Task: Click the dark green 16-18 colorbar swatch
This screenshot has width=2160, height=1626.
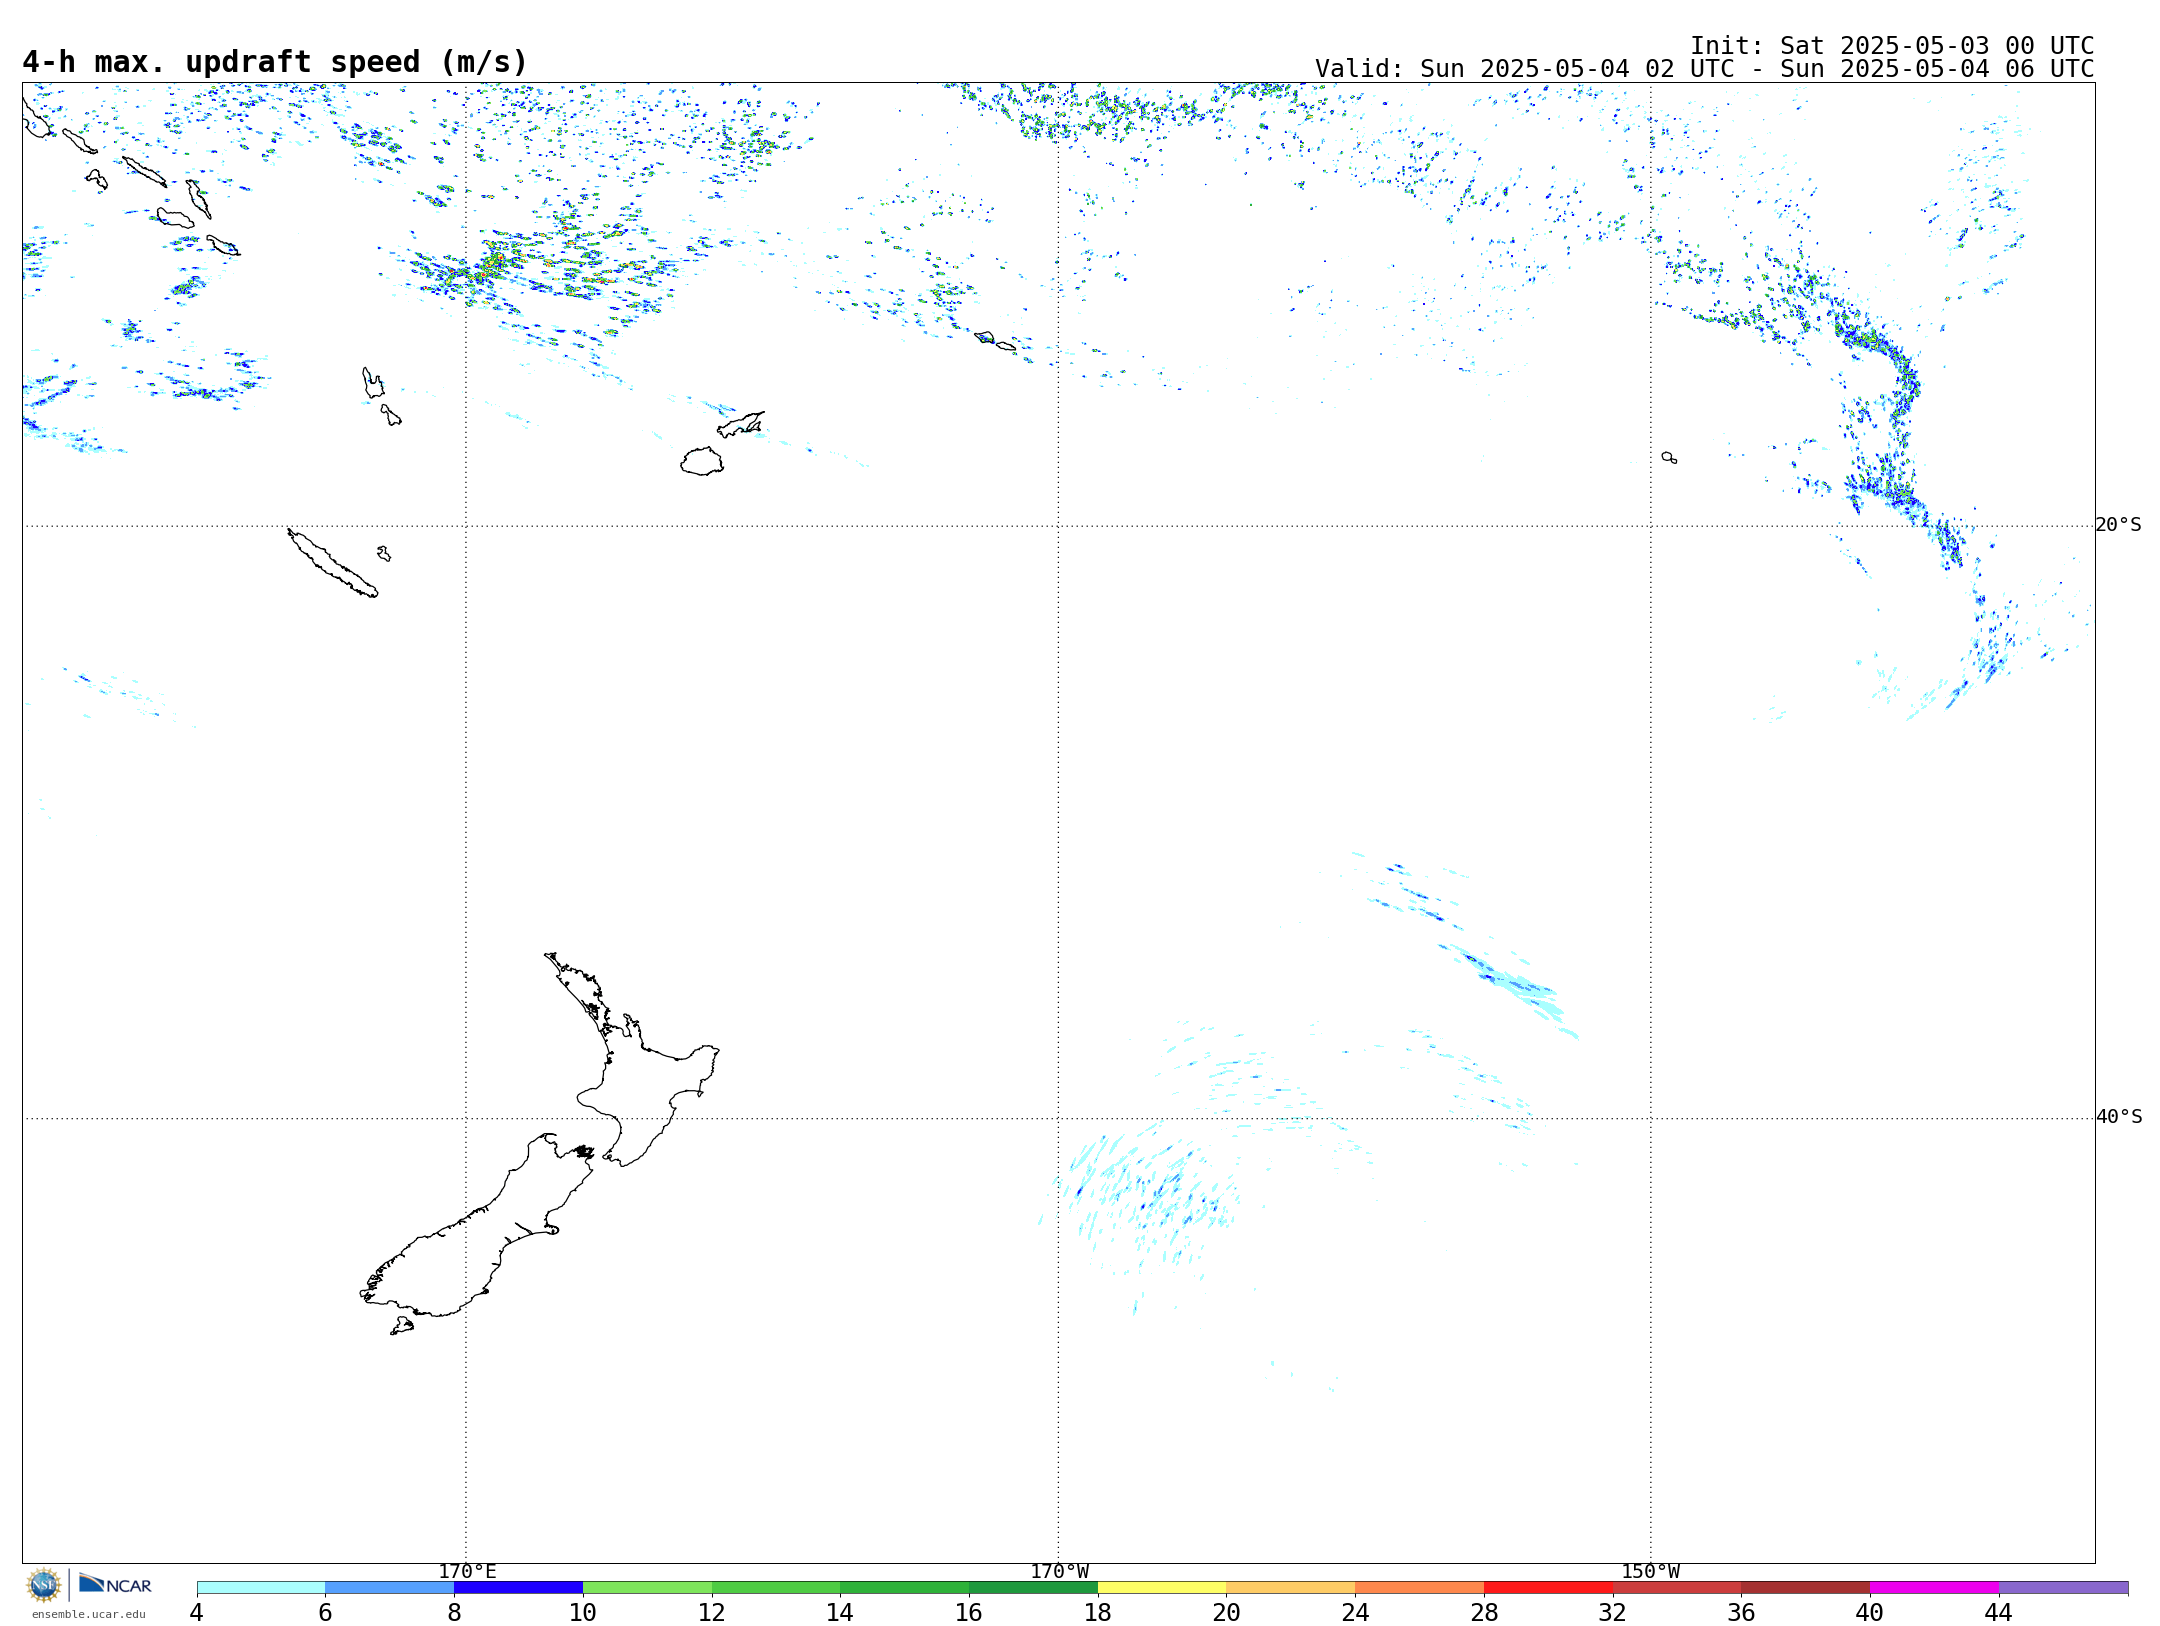Action: [1033, 1588]
